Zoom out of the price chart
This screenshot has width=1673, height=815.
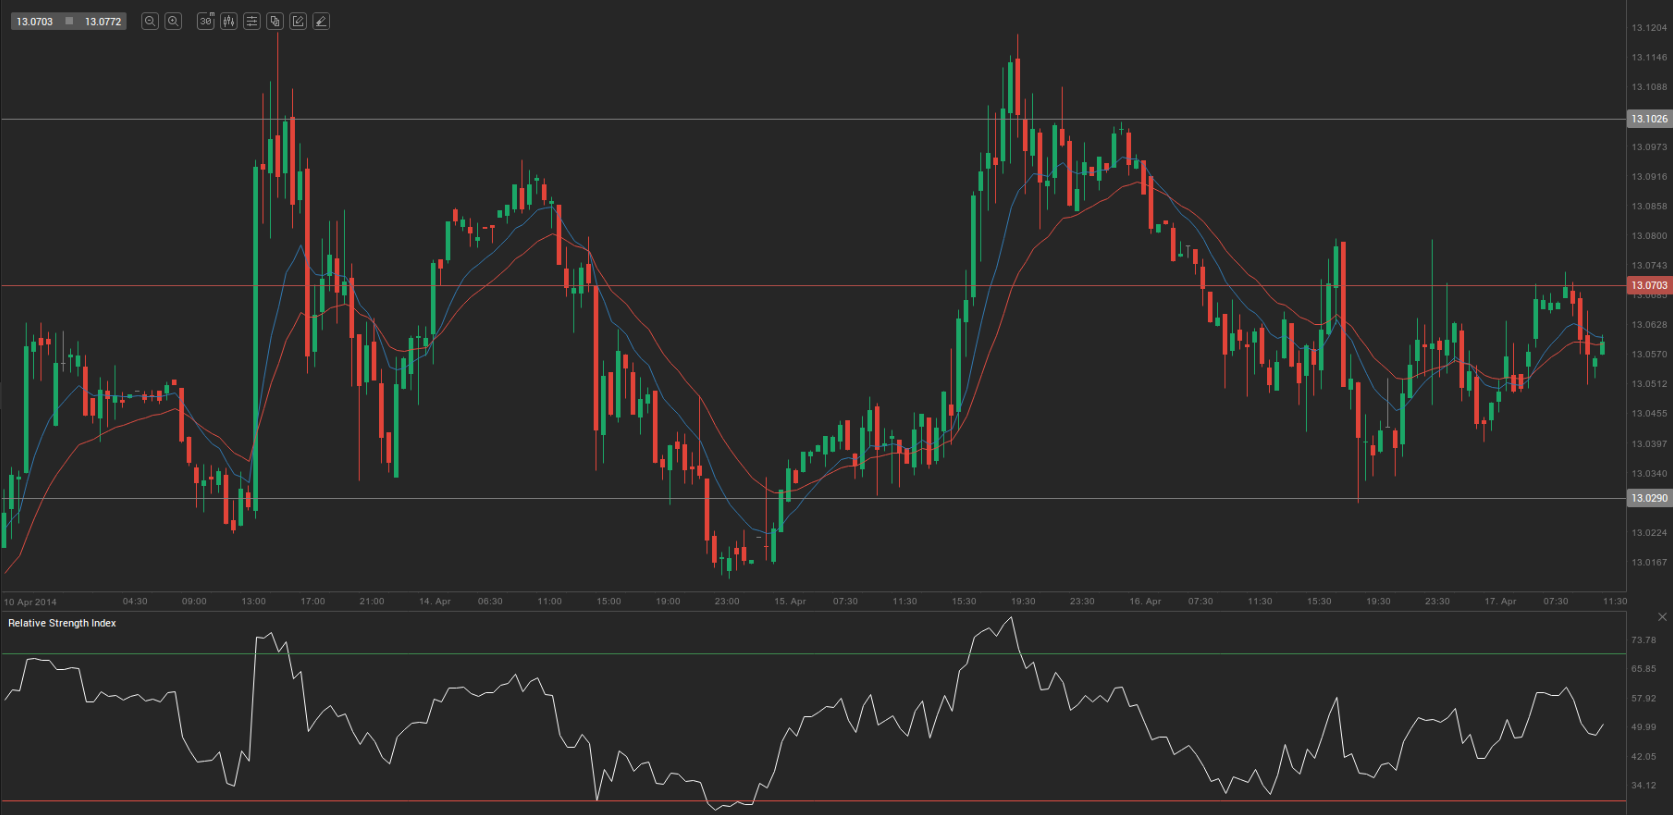pyautogui.click(x=150, y=21)
